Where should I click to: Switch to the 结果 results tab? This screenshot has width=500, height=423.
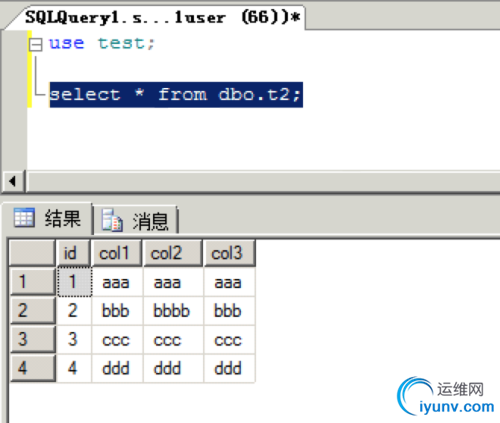(48, 219)
